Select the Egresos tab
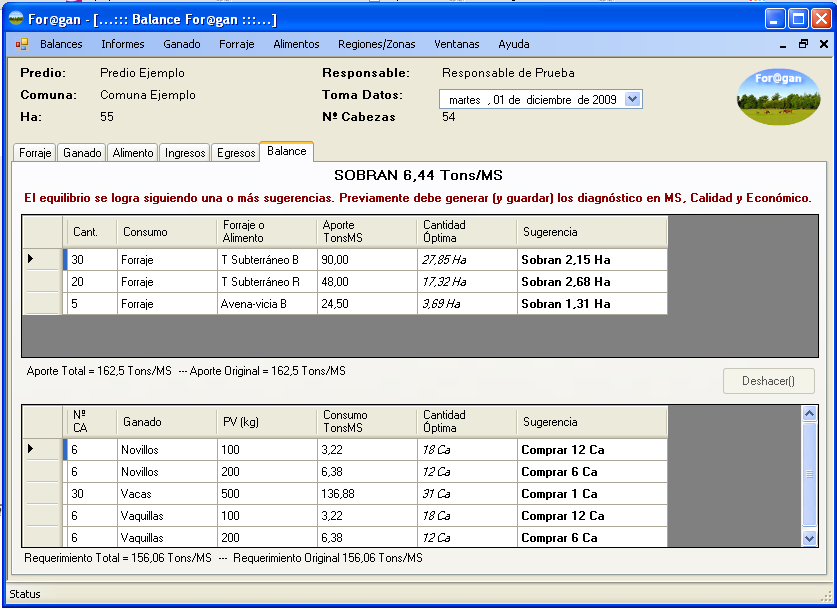The image size is (837, 610). tap(236, 153)
